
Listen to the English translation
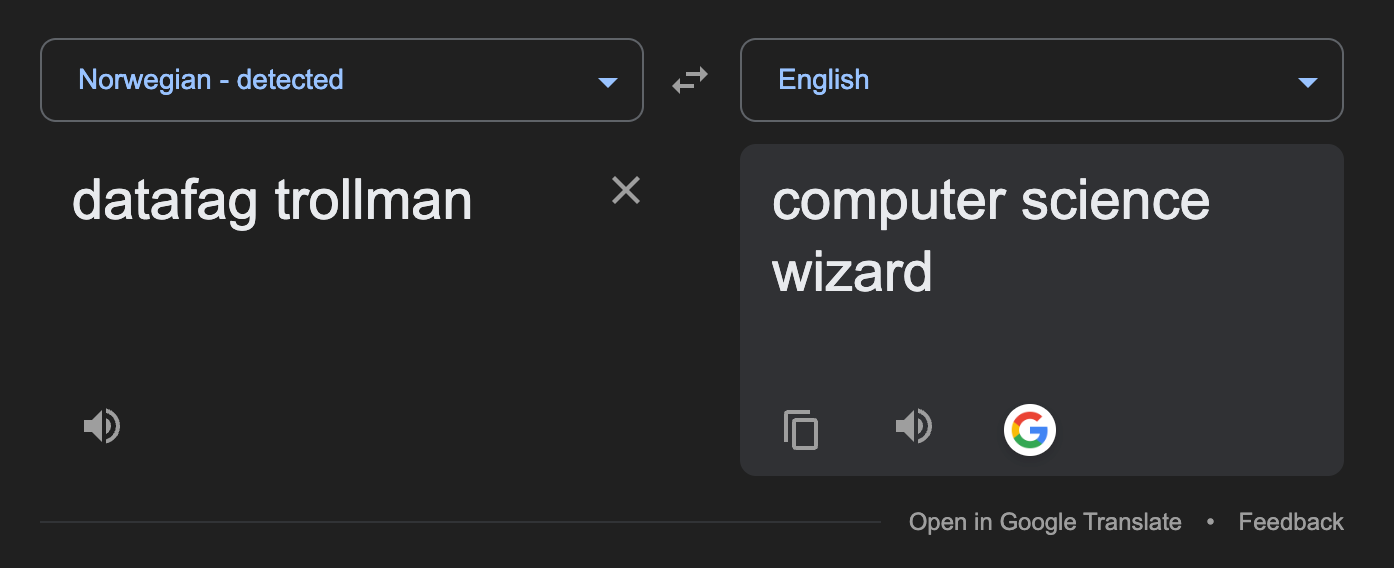pyautogui.click(x=914, y=427)
